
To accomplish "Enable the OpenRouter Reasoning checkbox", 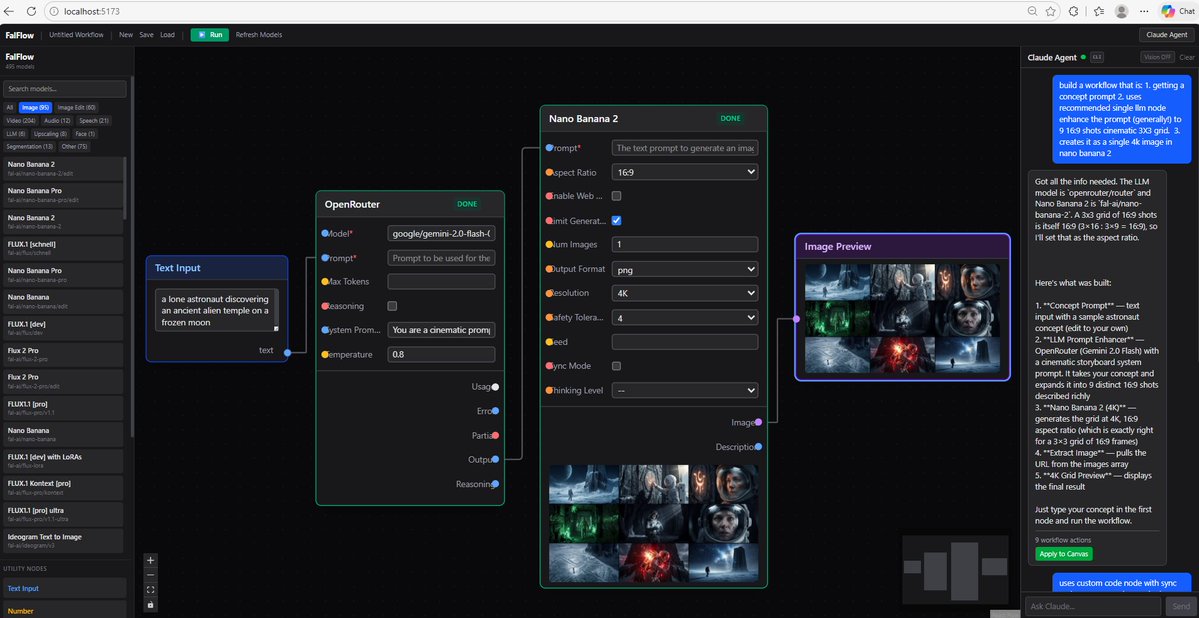I will click(x=392, y=306).
